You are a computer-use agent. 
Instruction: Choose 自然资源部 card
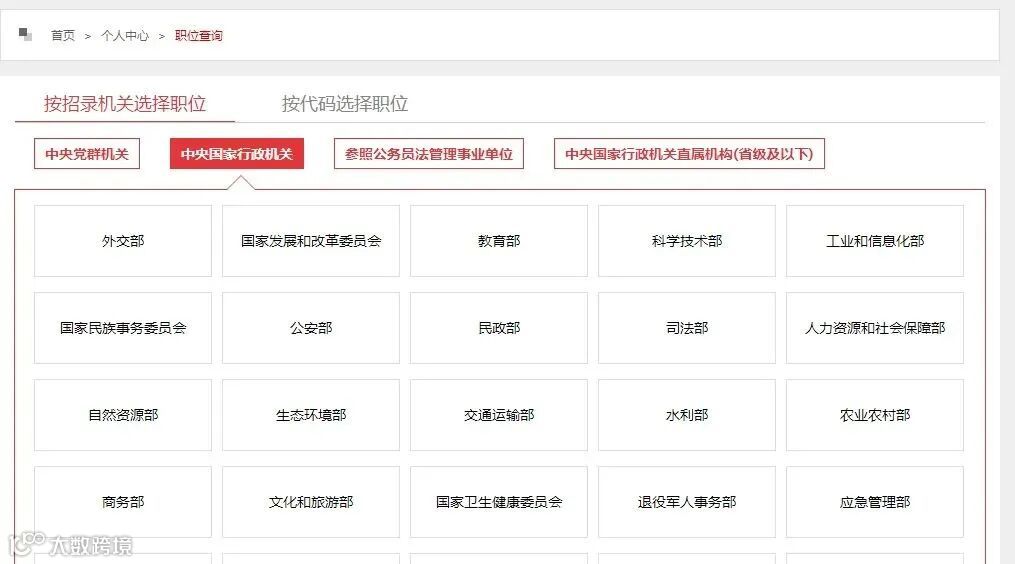[123, 415]
